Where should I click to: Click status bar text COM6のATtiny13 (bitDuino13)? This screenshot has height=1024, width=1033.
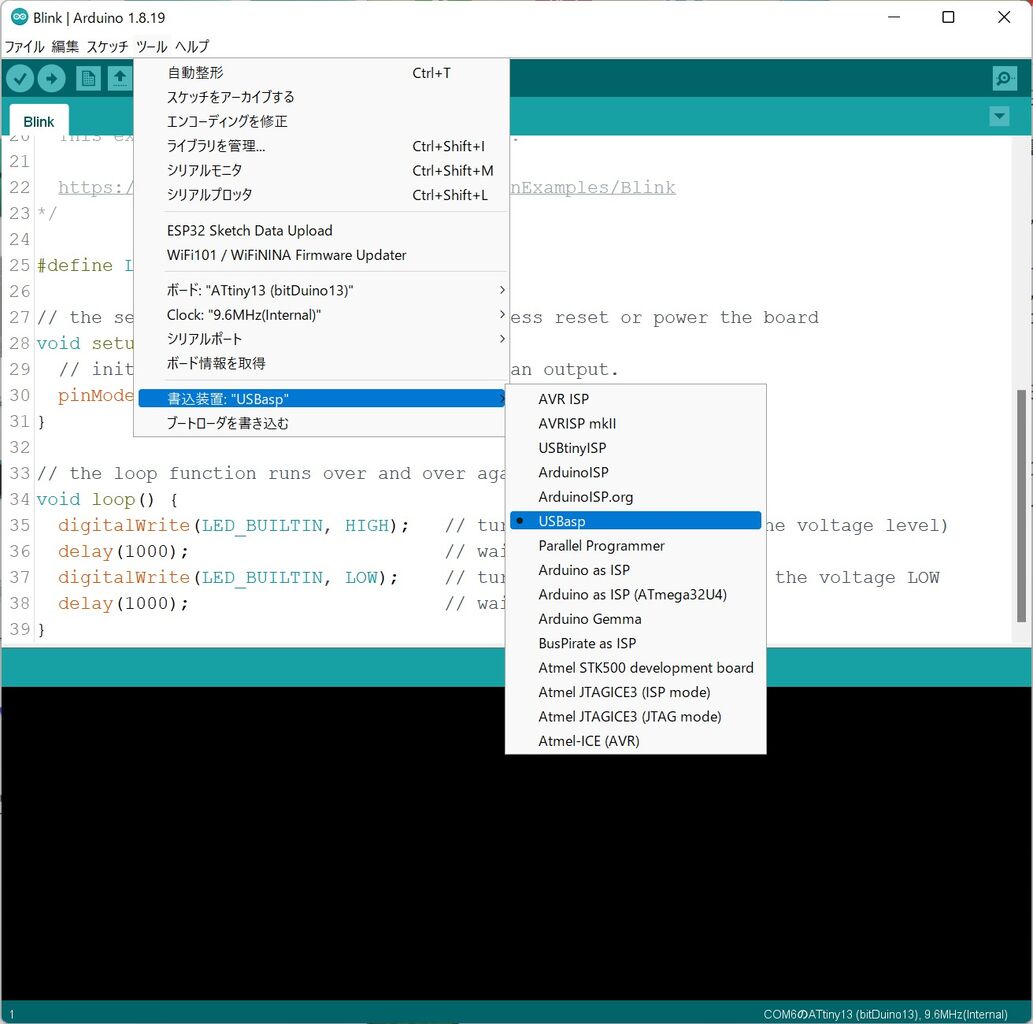click(x=840, y=1014)
